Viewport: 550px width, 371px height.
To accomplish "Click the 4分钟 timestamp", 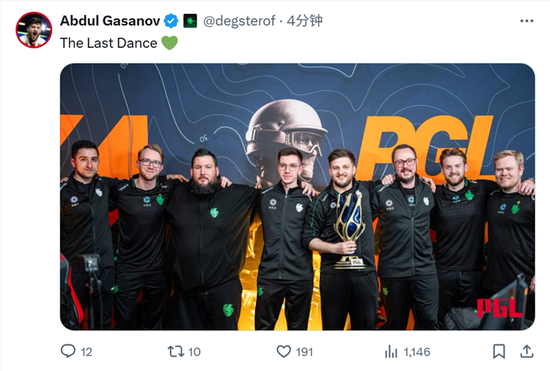I will 304,21.
